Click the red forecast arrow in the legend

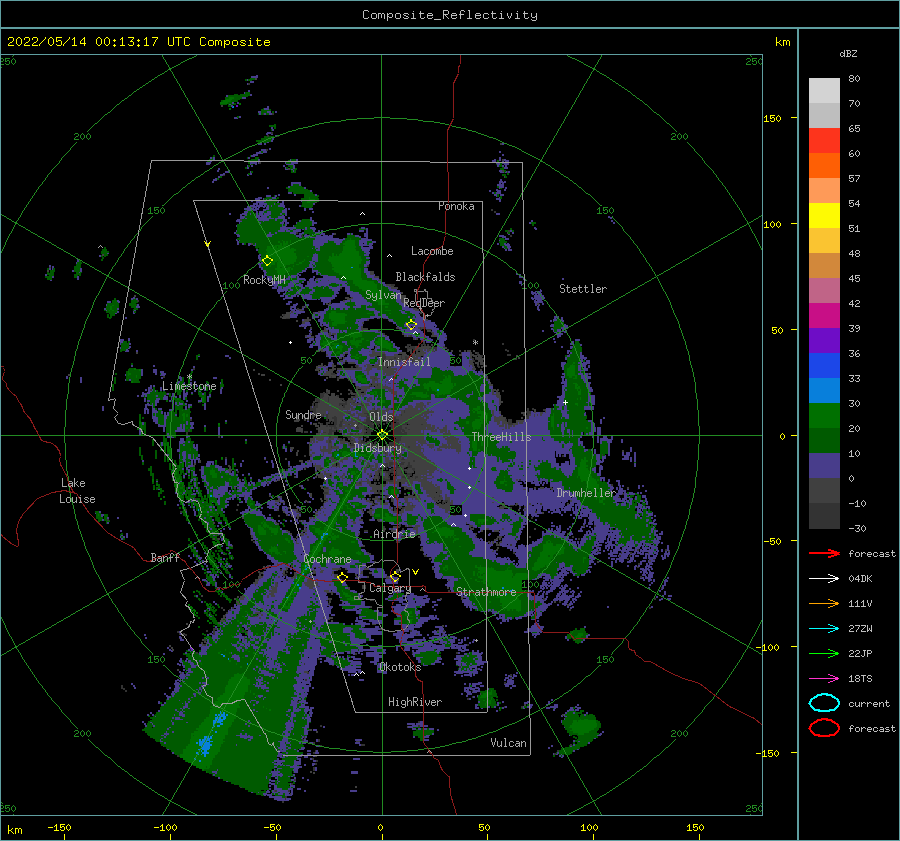click(824, 553)
